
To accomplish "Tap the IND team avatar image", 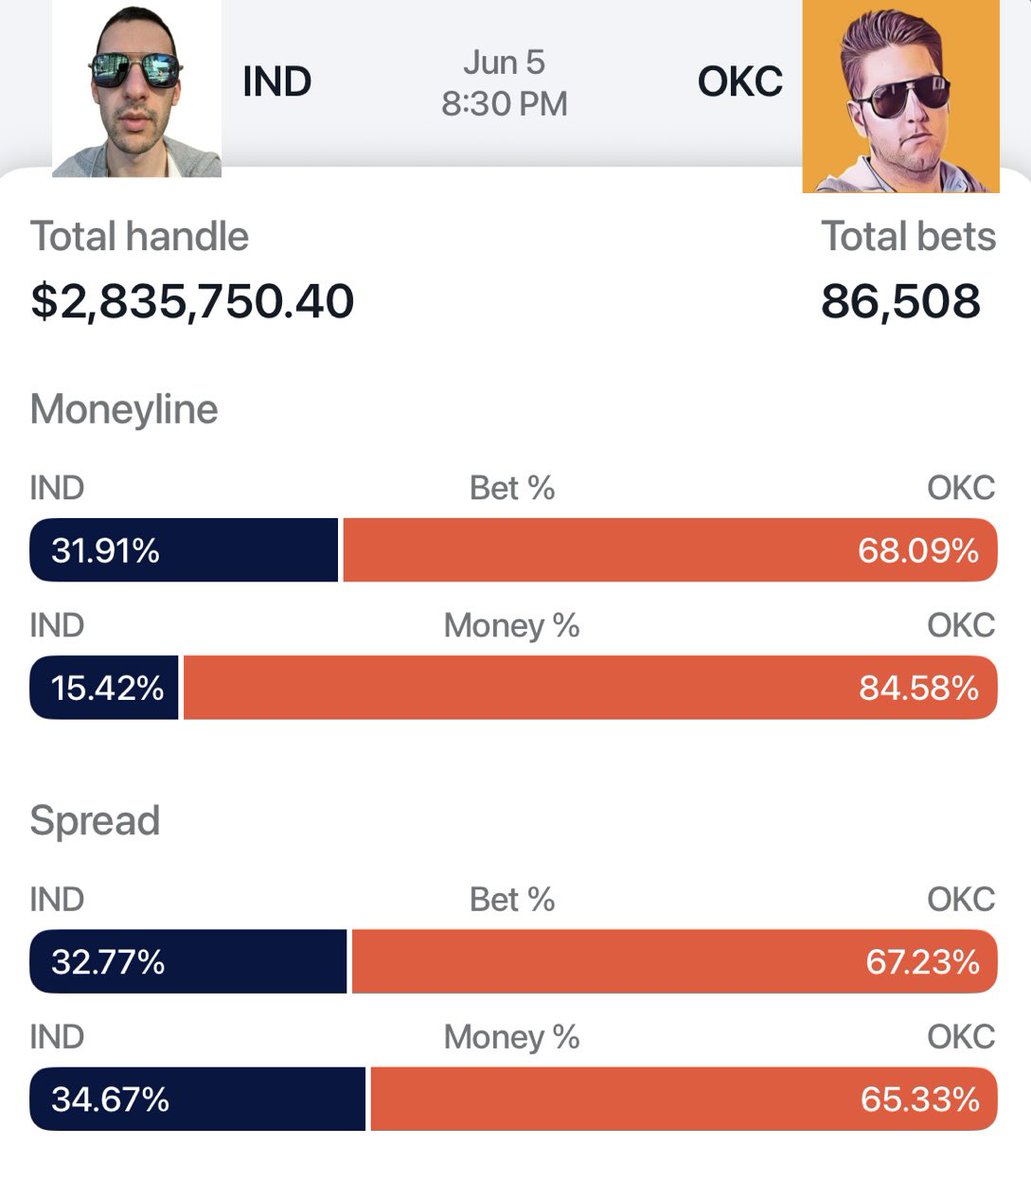I will coord(137,89).
